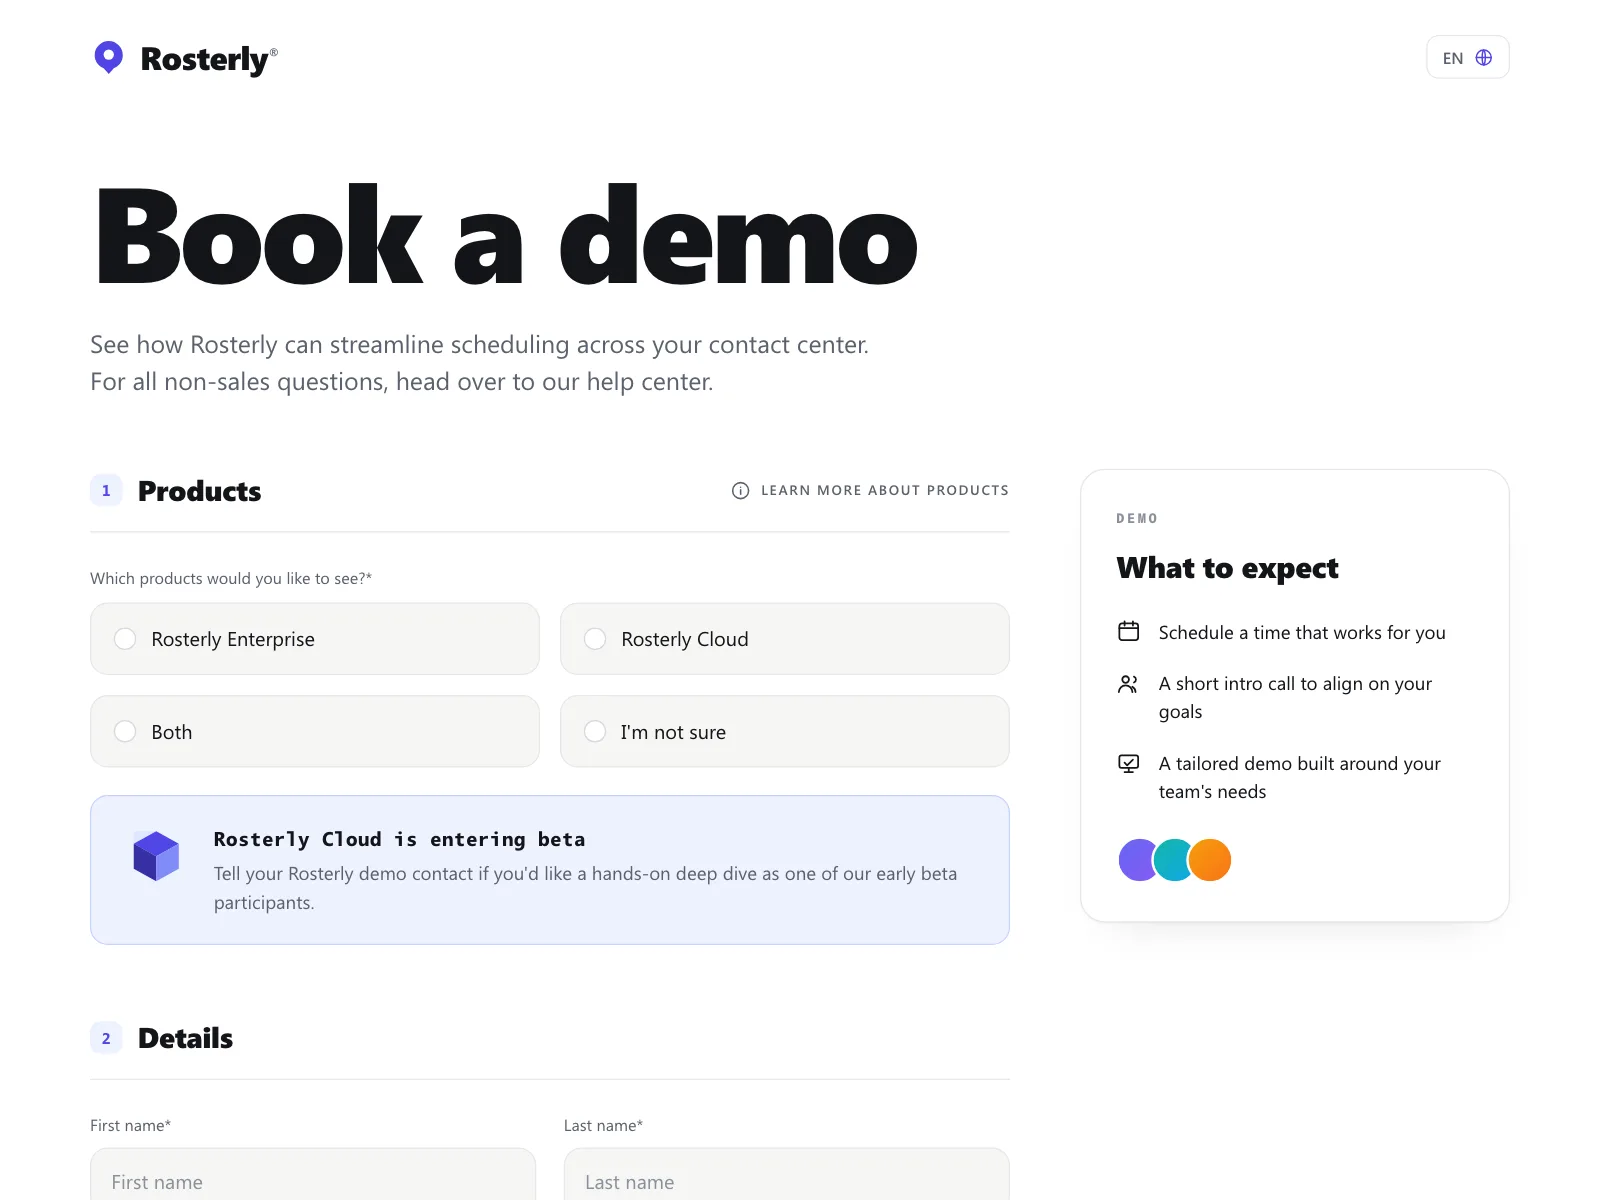The image size is (1600, 1200).
Task: Click the purple avatar circle
Action: (1136, 860)
